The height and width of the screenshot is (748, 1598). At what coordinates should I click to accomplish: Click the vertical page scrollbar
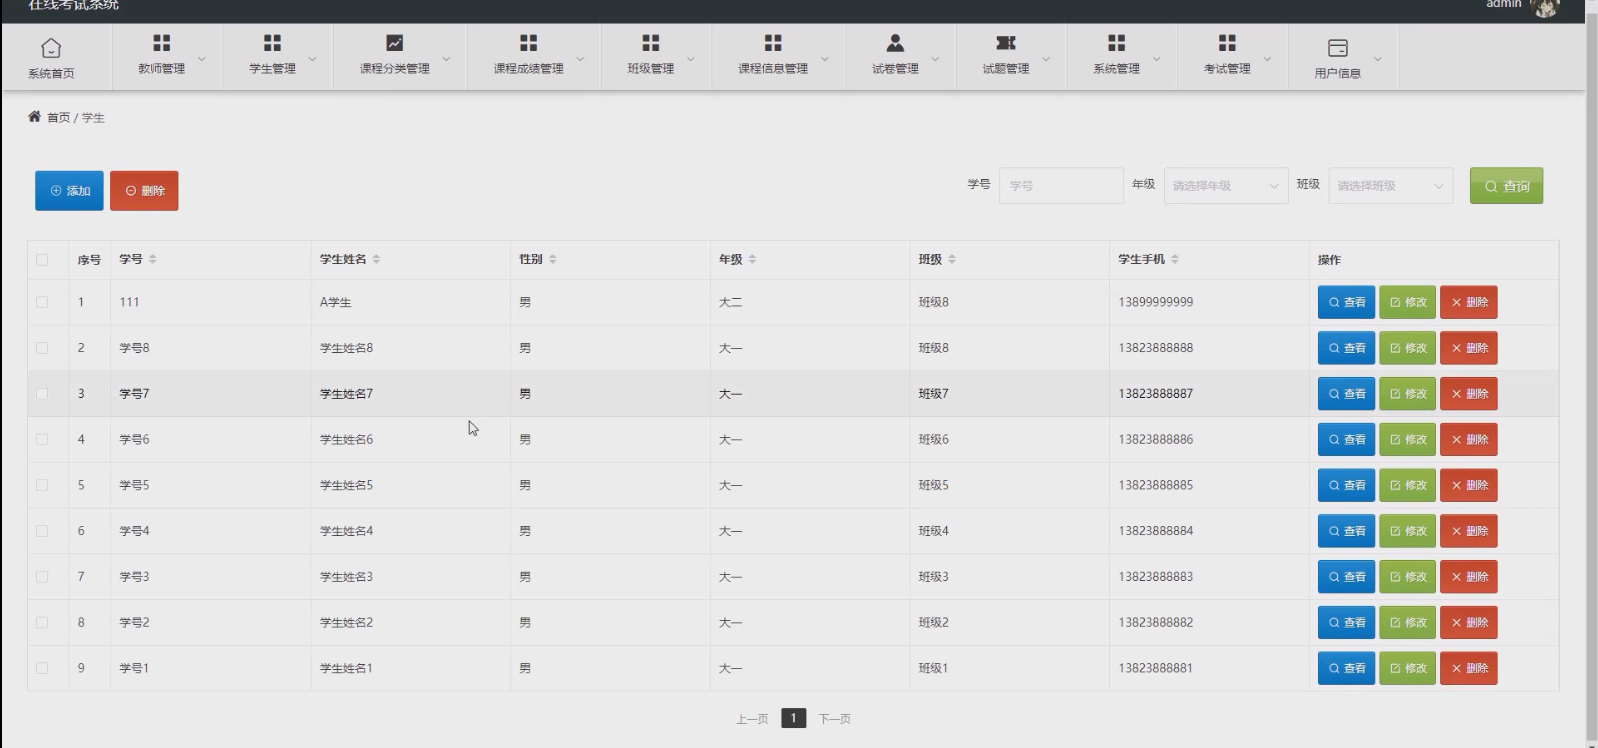[1592, 374]
